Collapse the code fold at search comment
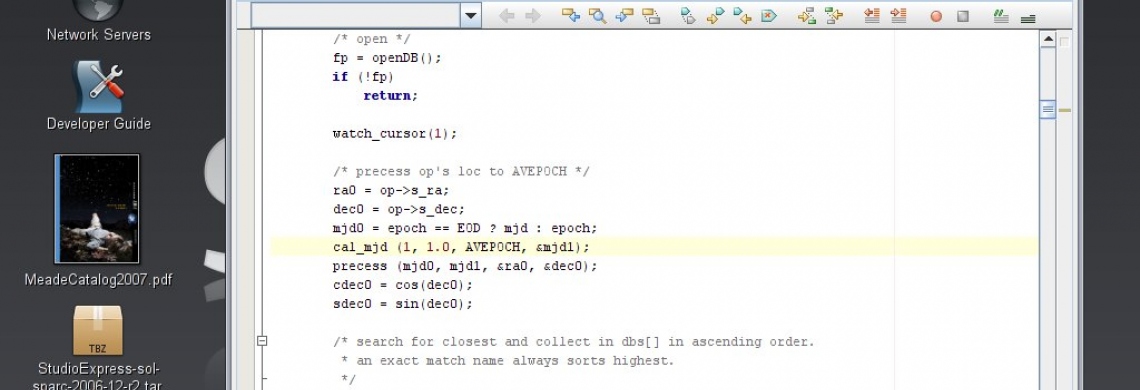The image size is (1140, 390). [x=262, y=341]
